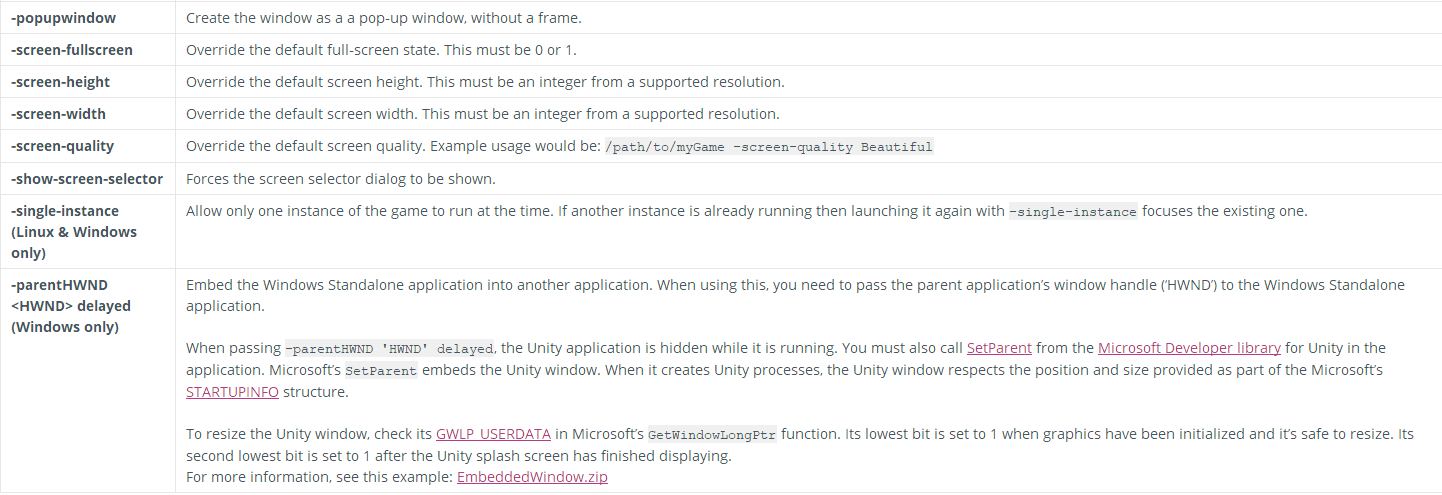1442x495 pixels.
Task: Open the Microsoft Developer library link
Action: (1189, 348)
